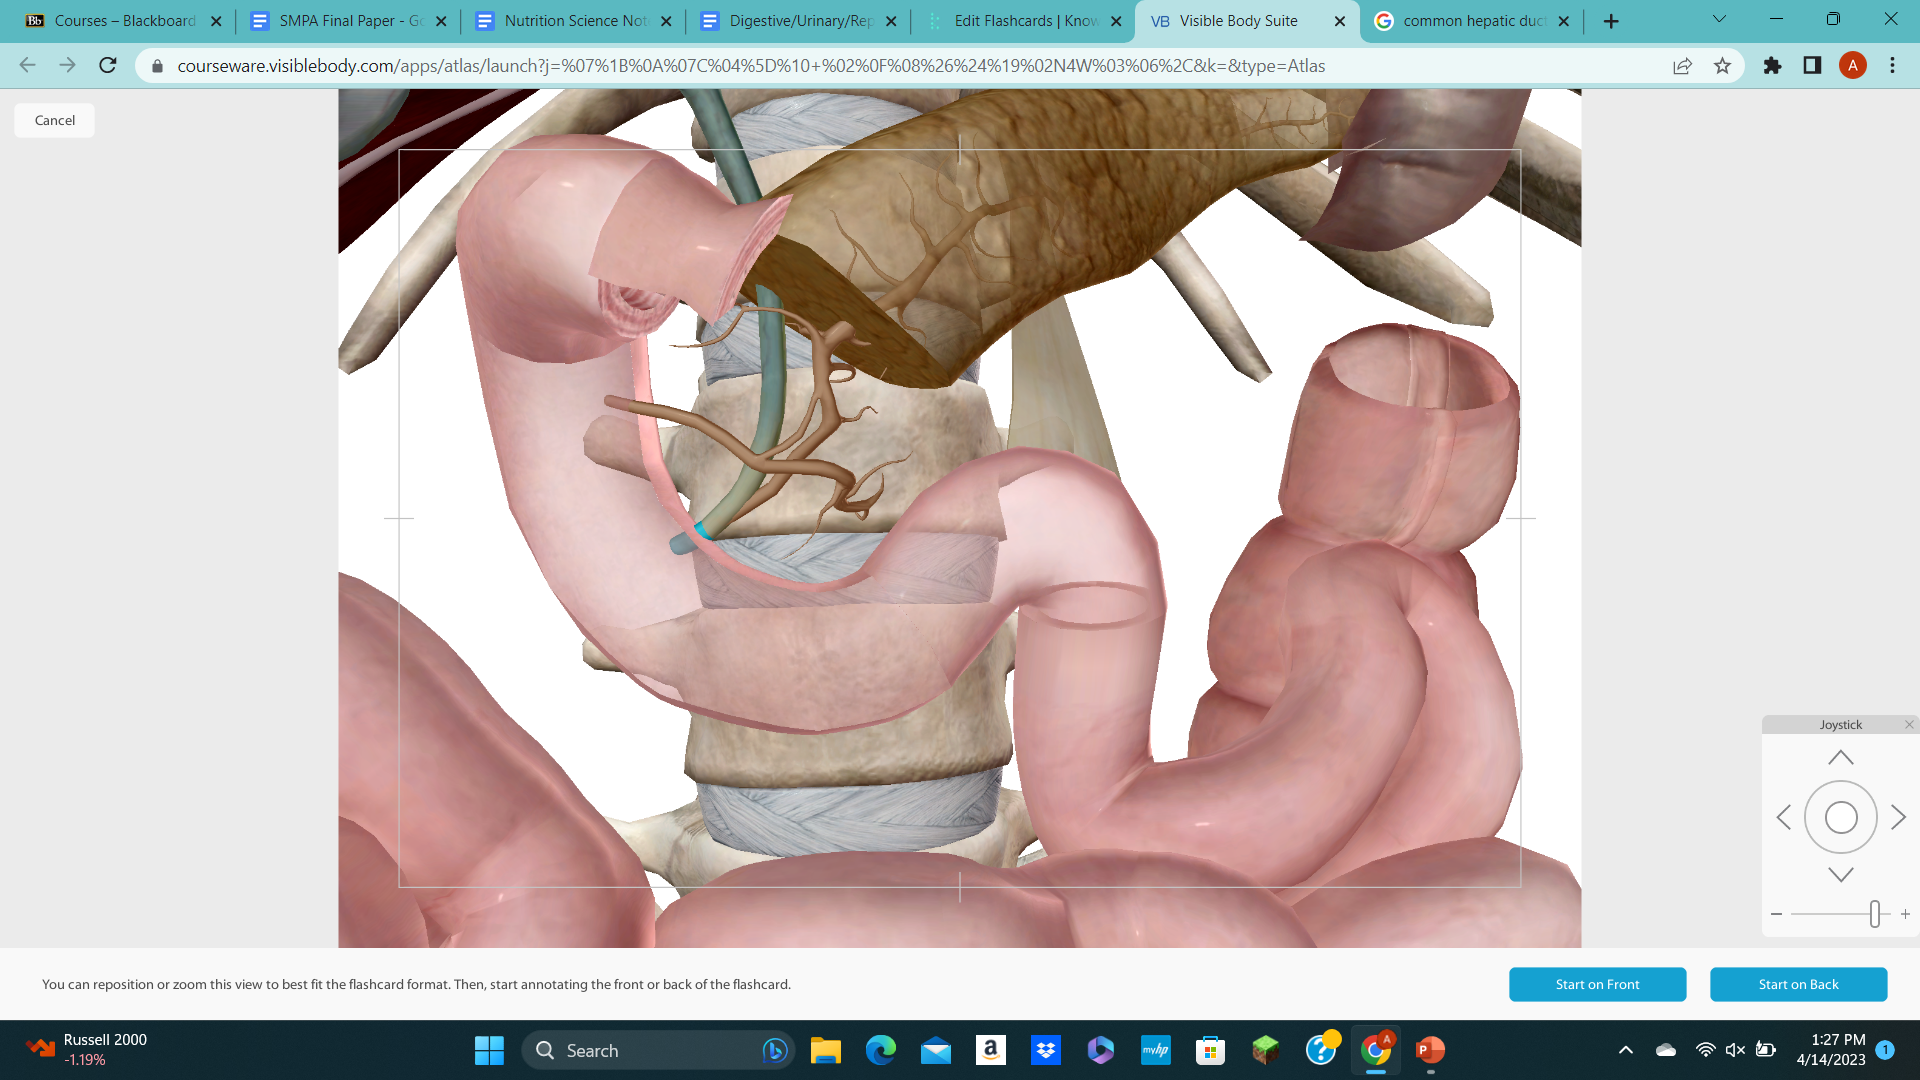Viewport: 1920px width, 1080px height.
Task: Click the zoom slider handle
Action: click(1874, 913)
